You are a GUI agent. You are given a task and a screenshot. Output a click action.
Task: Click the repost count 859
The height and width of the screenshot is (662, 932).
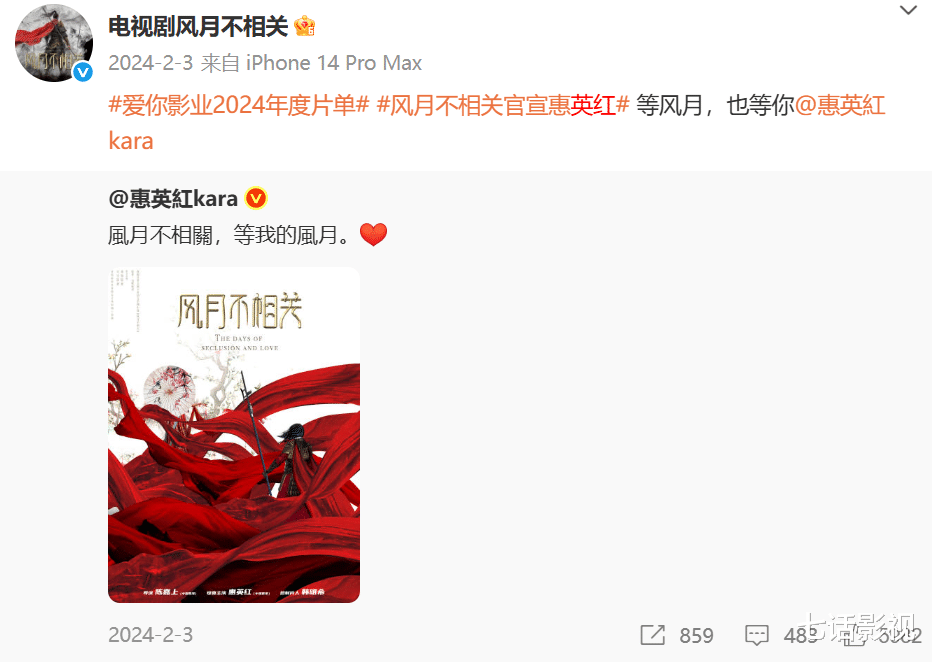[x=696, y=635]
